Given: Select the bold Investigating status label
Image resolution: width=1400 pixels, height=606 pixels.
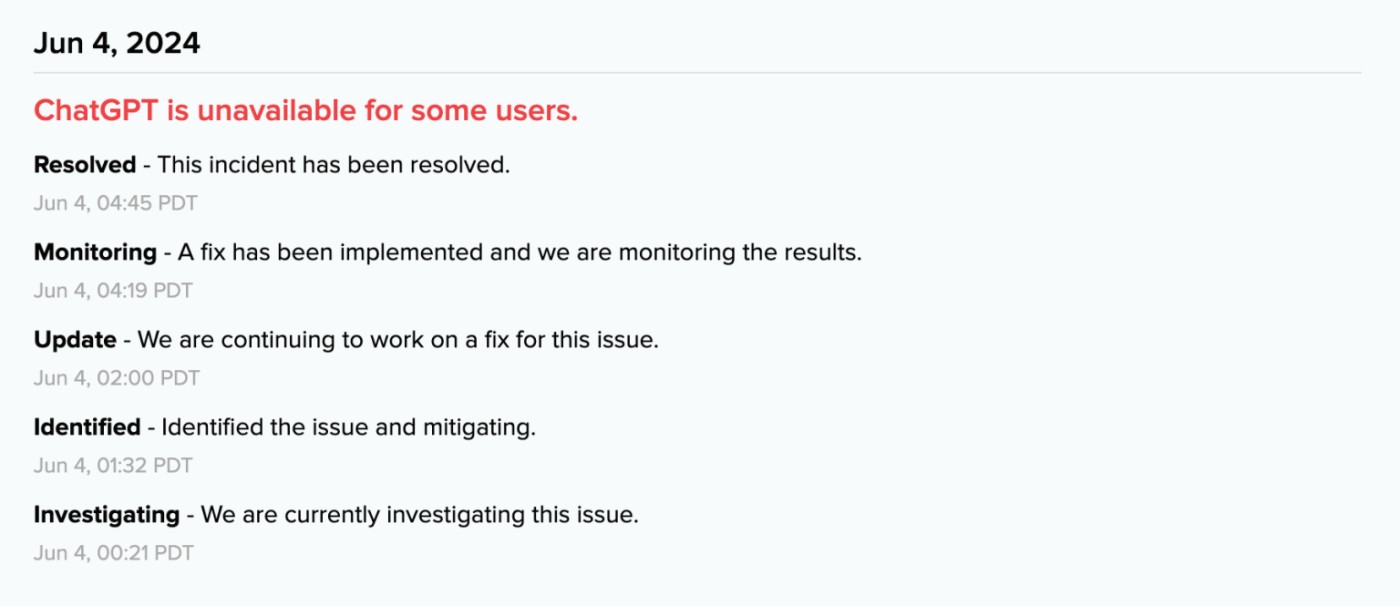Looking at the screenshot, I should coord(106,515).
